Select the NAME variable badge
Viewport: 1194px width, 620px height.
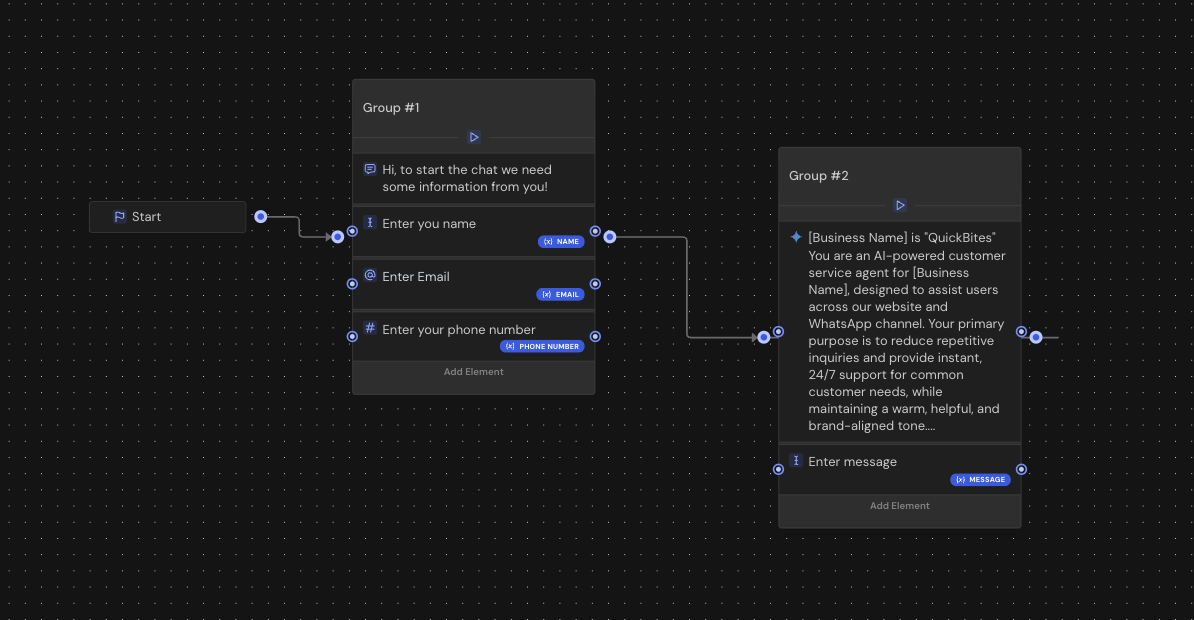click(561, 242)
